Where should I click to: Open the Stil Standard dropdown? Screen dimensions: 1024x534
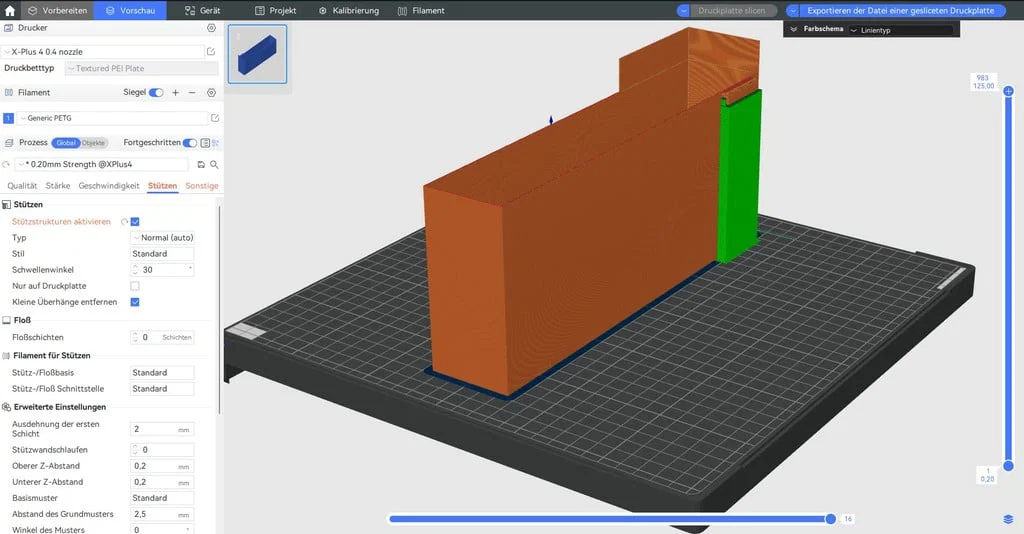click(x=162, y=254)
